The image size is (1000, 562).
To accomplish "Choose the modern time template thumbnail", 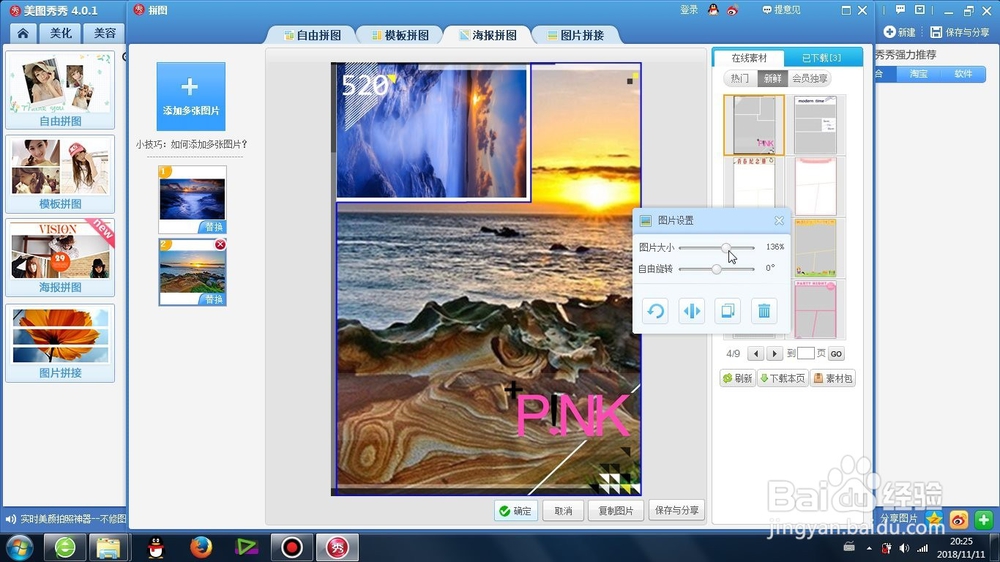I will click(x=816, y=125).
